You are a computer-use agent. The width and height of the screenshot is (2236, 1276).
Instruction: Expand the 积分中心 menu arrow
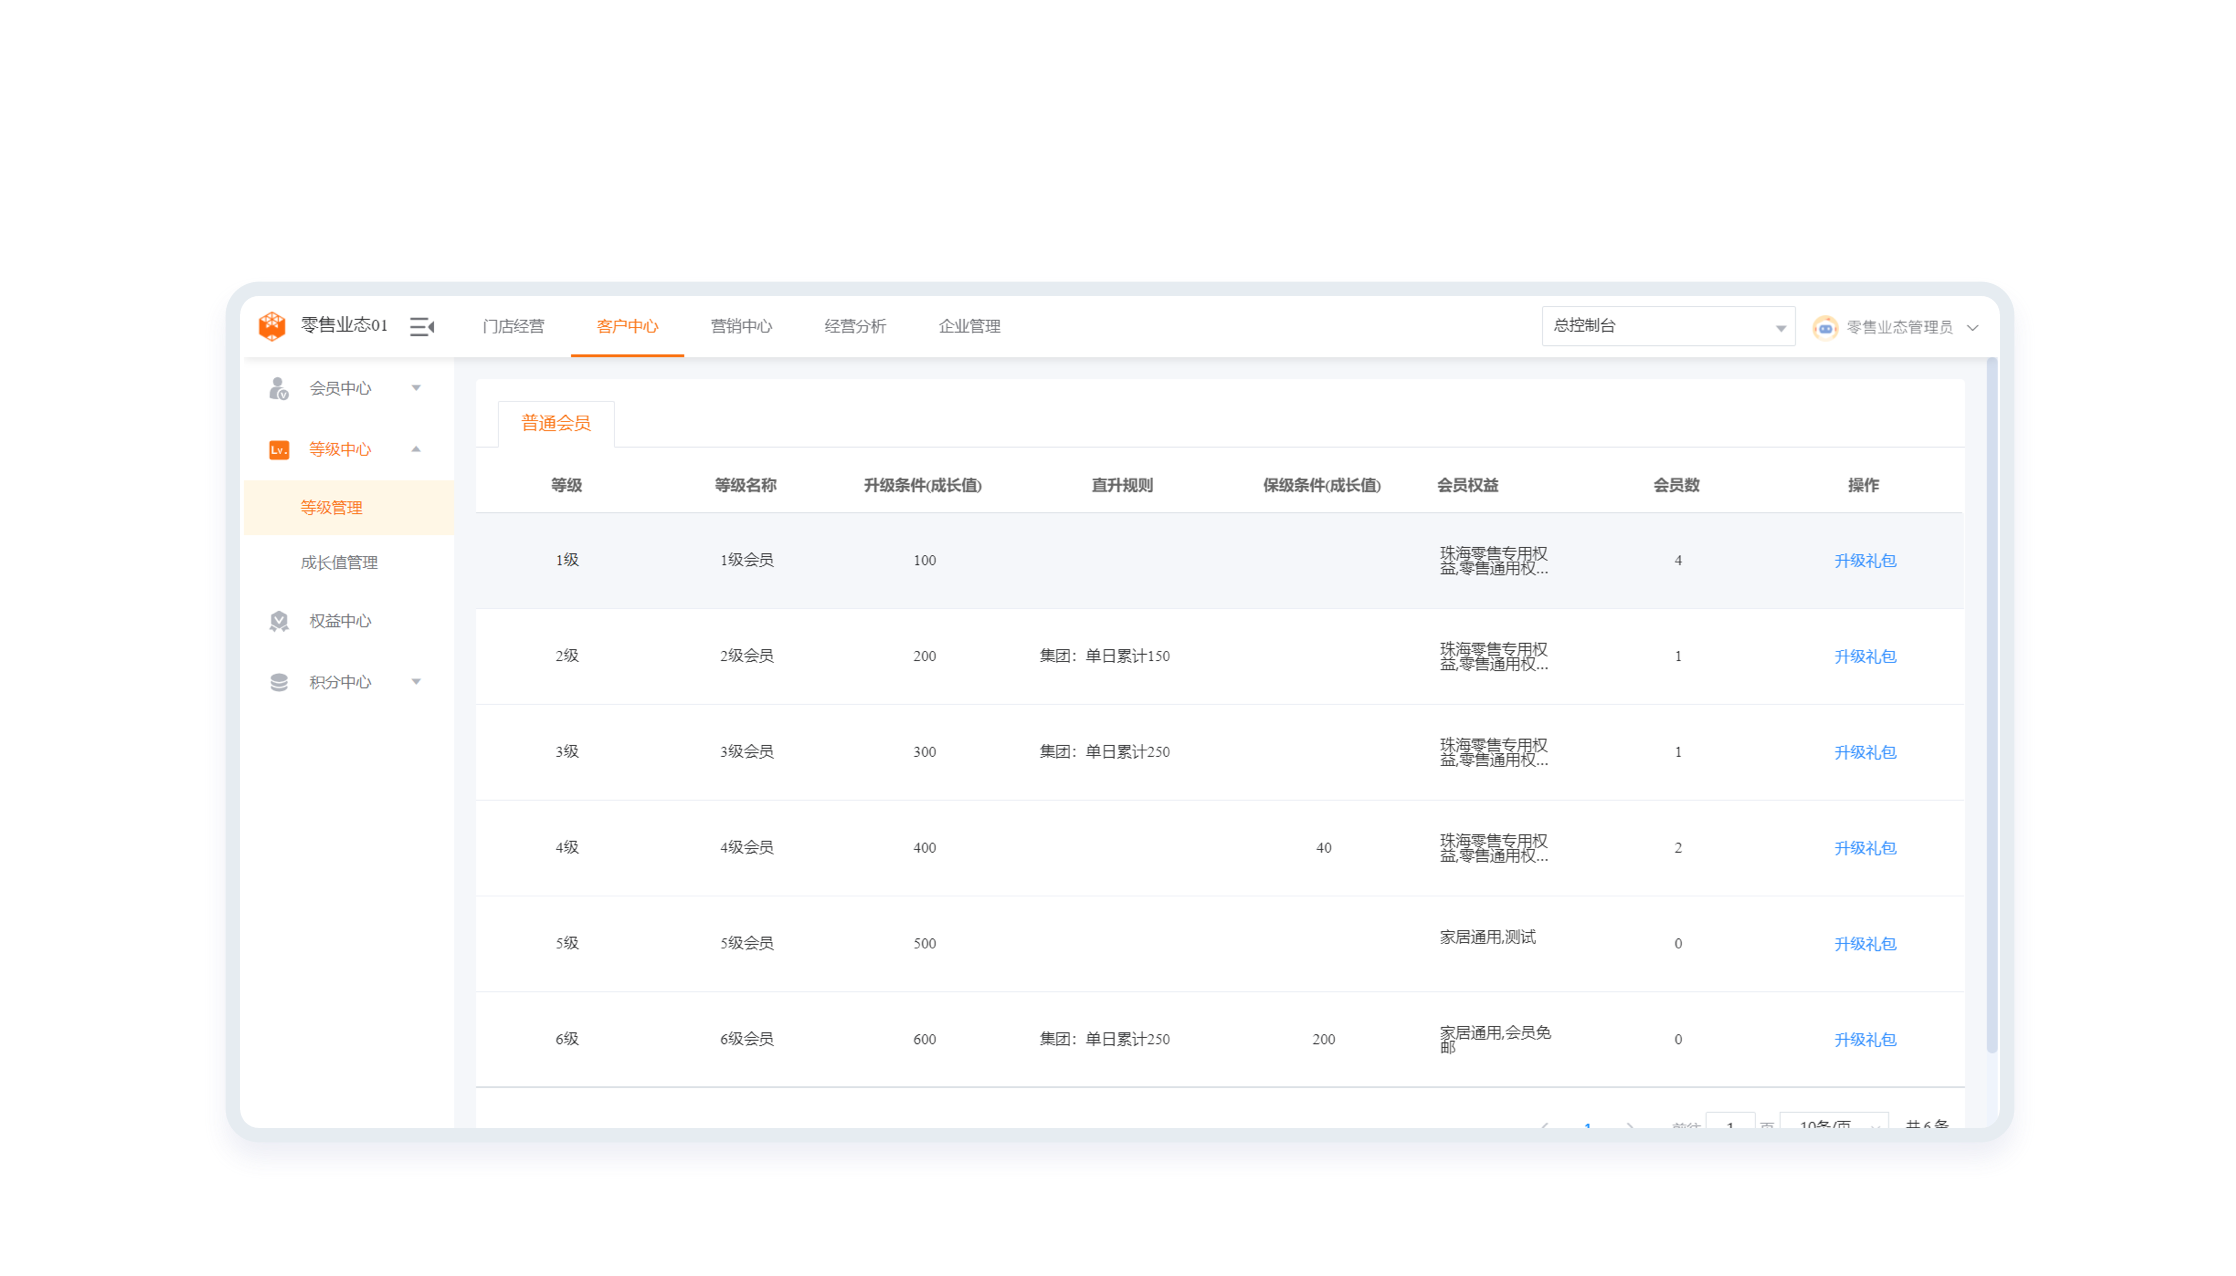click(416, 682)
